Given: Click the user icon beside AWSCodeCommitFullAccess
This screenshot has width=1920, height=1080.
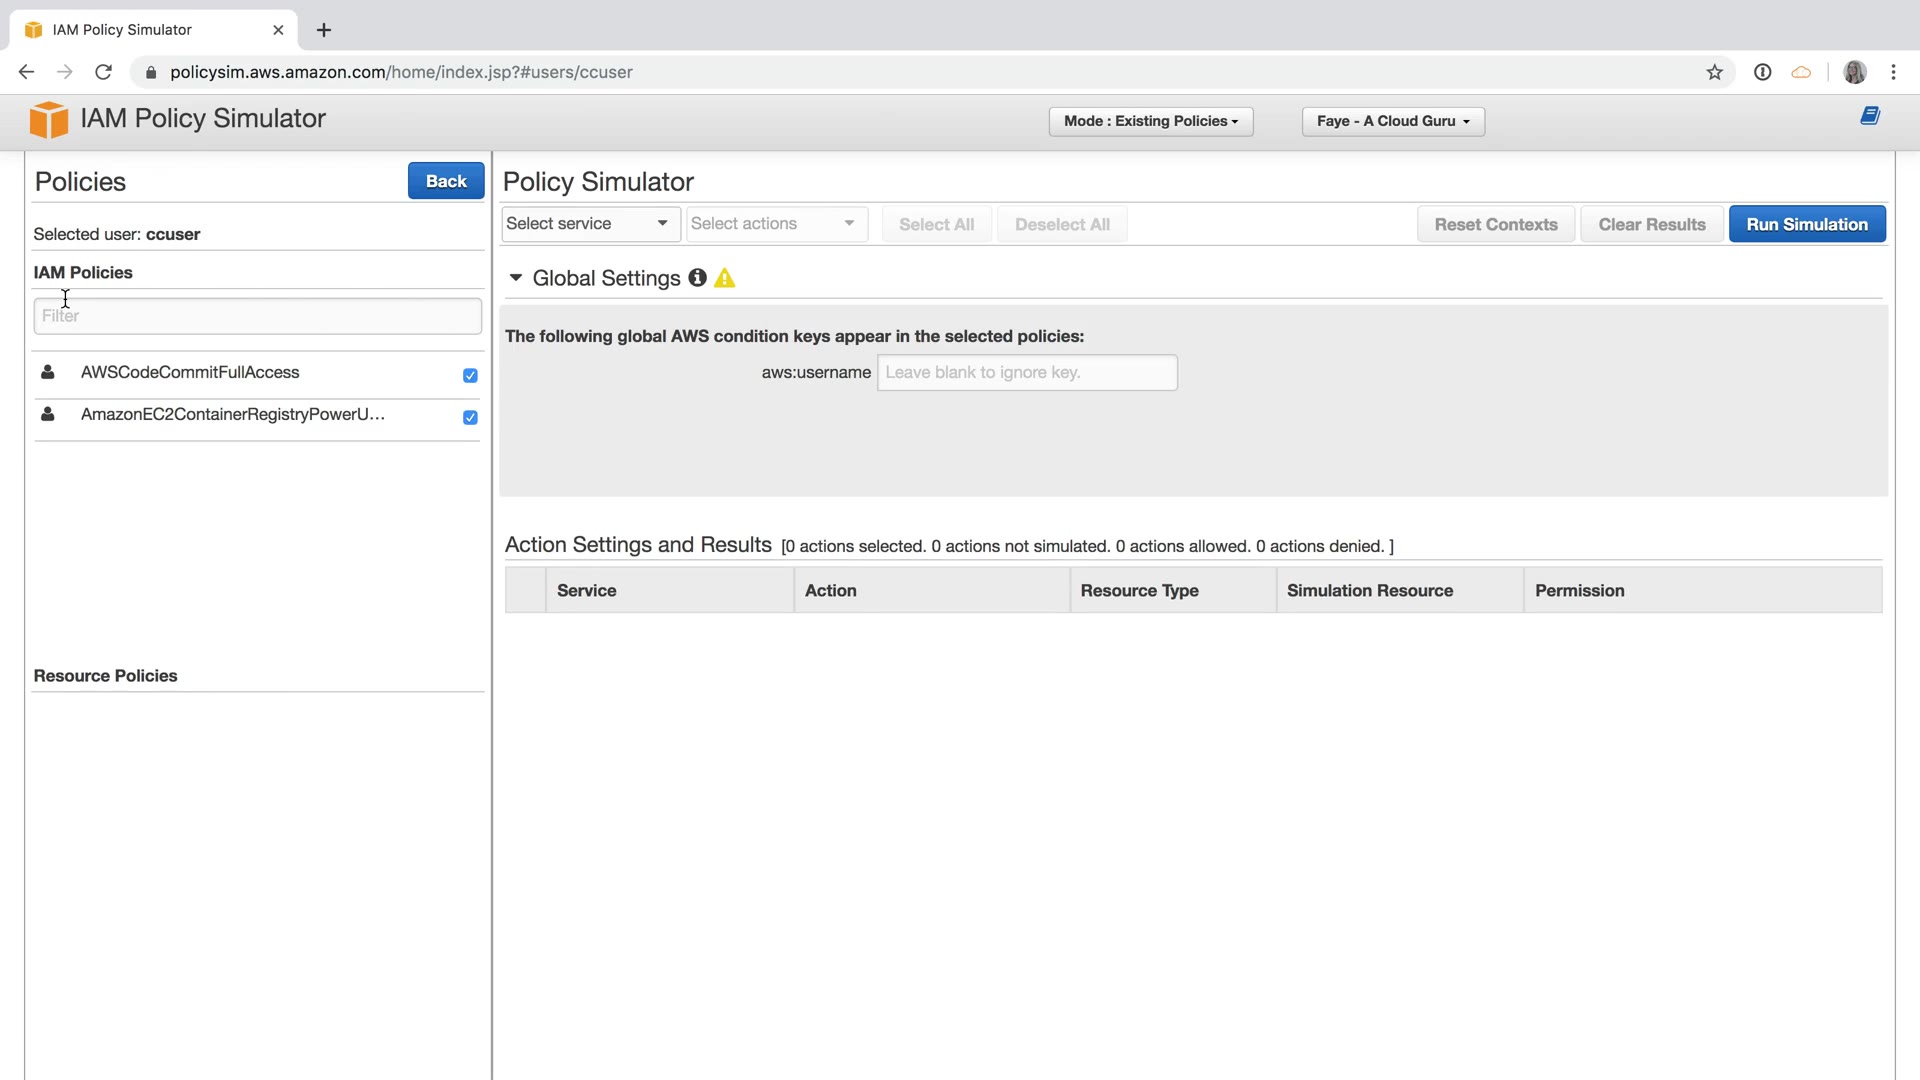Looking at the screenshot, I should pyautogui.click(x=47, y=372).
